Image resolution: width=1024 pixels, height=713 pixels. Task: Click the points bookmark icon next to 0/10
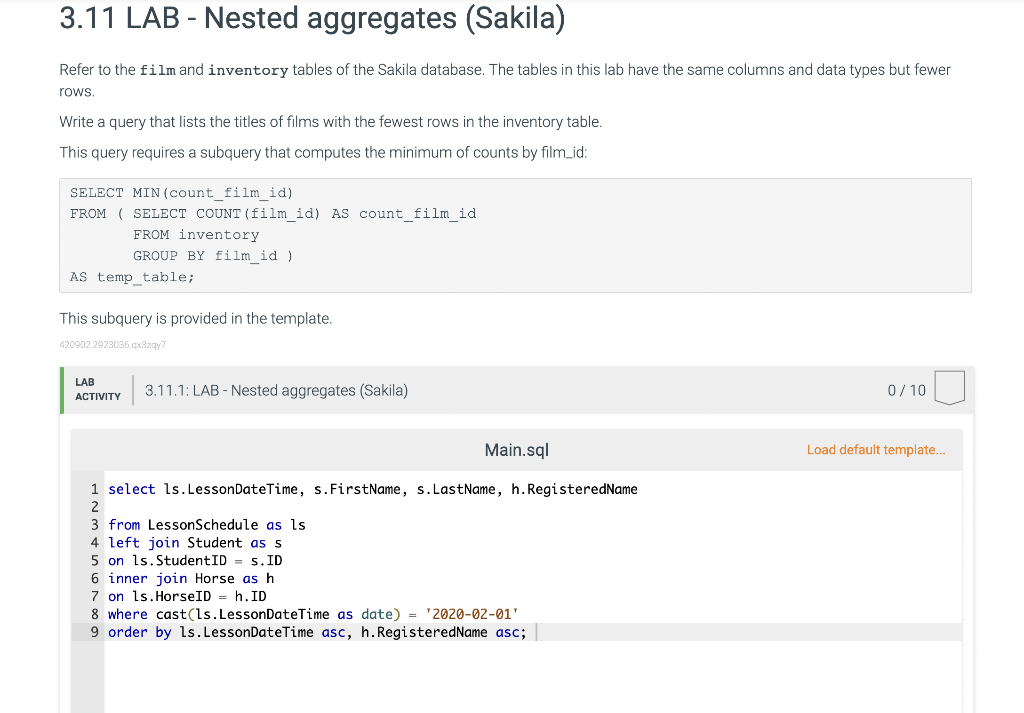(948, 389)
